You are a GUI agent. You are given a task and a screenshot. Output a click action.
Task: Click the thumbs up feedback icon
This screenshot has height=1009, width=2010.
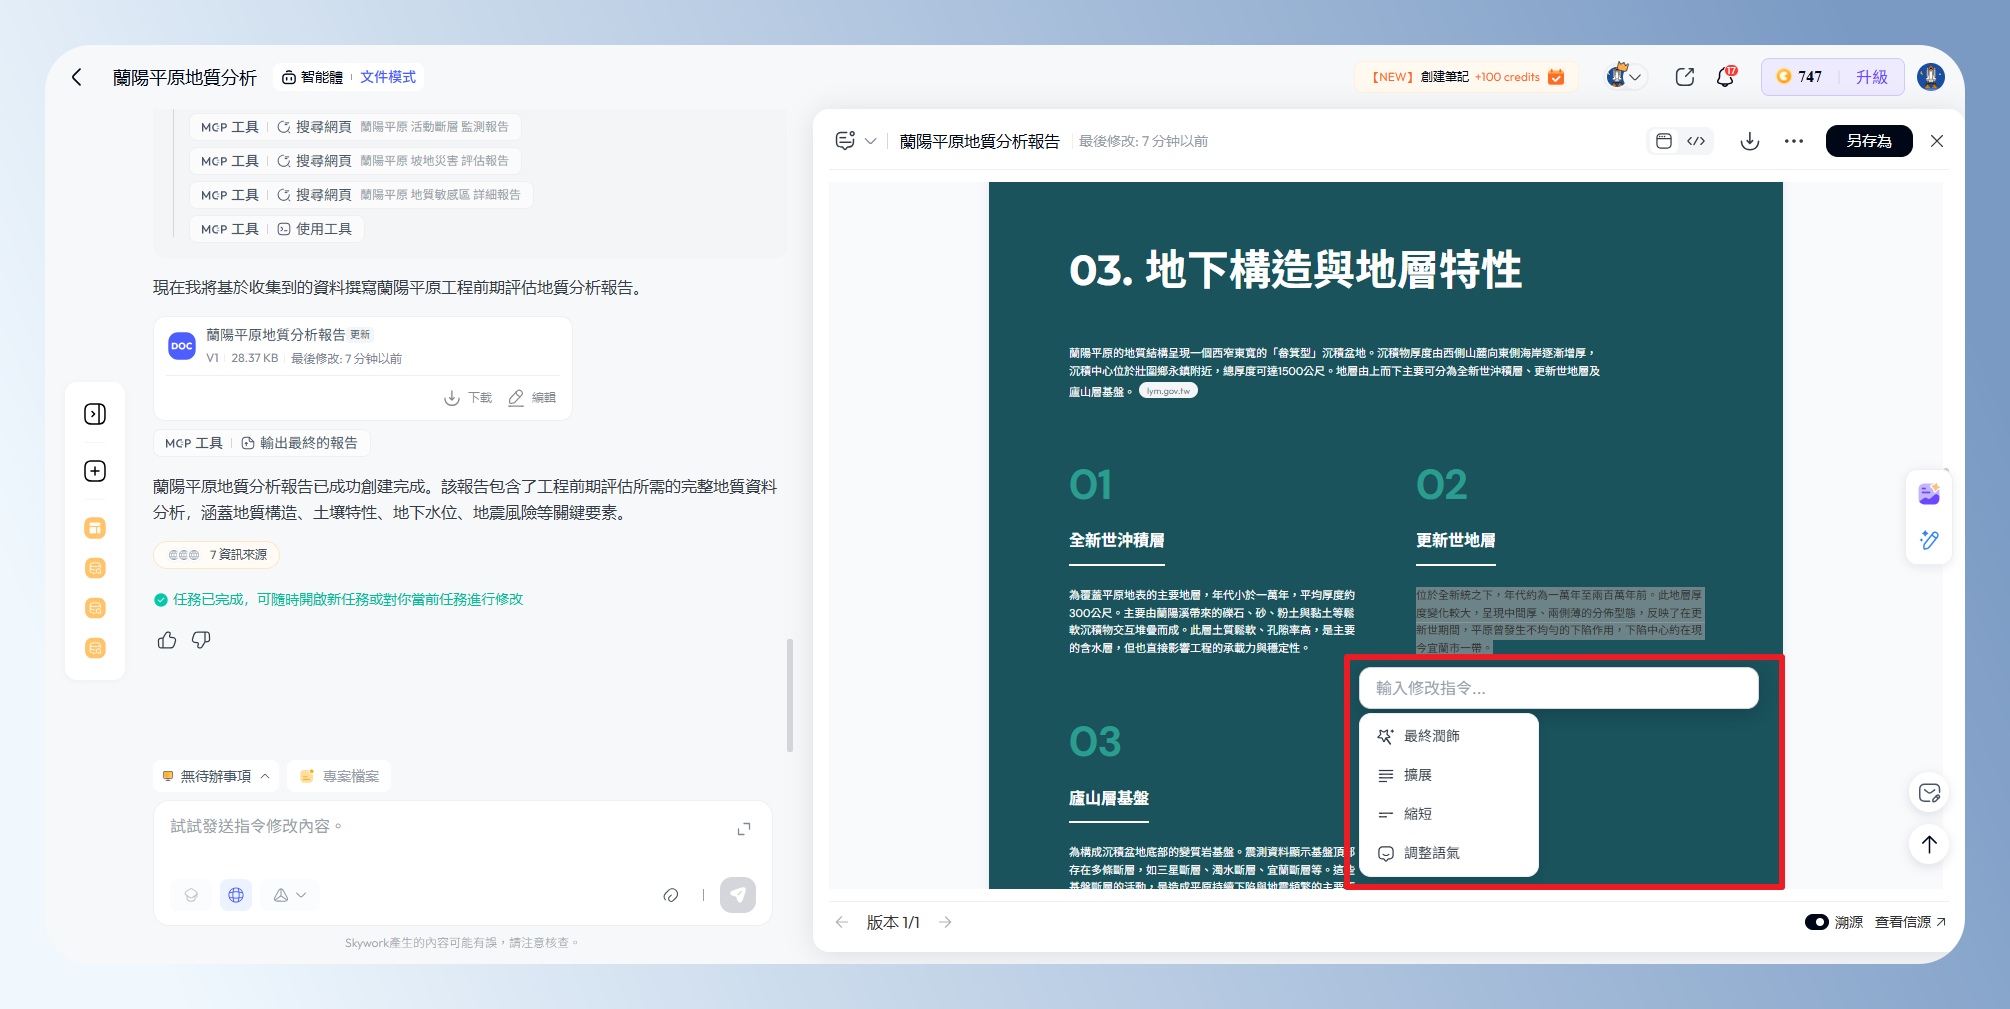[167, 640]
